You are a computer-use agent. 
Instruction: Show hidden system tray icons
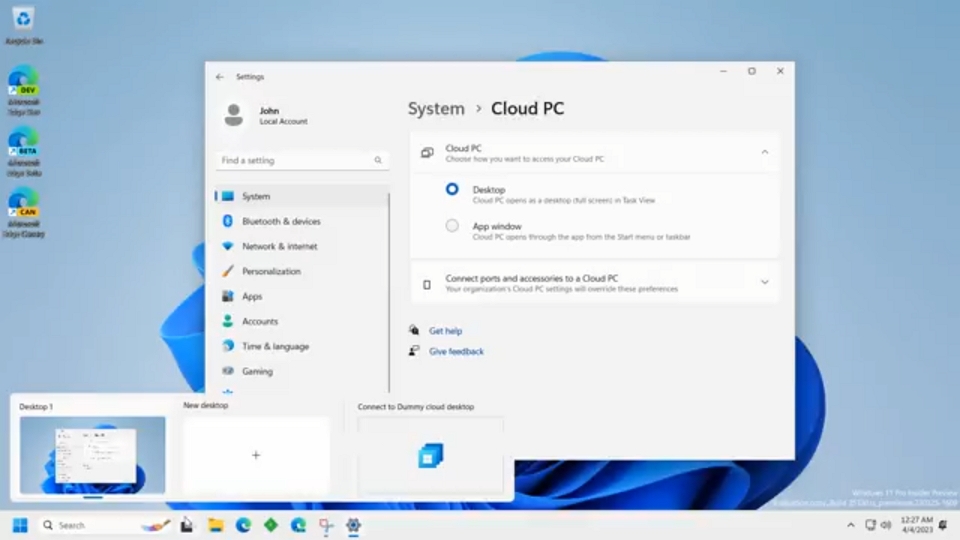pos(850,525)
